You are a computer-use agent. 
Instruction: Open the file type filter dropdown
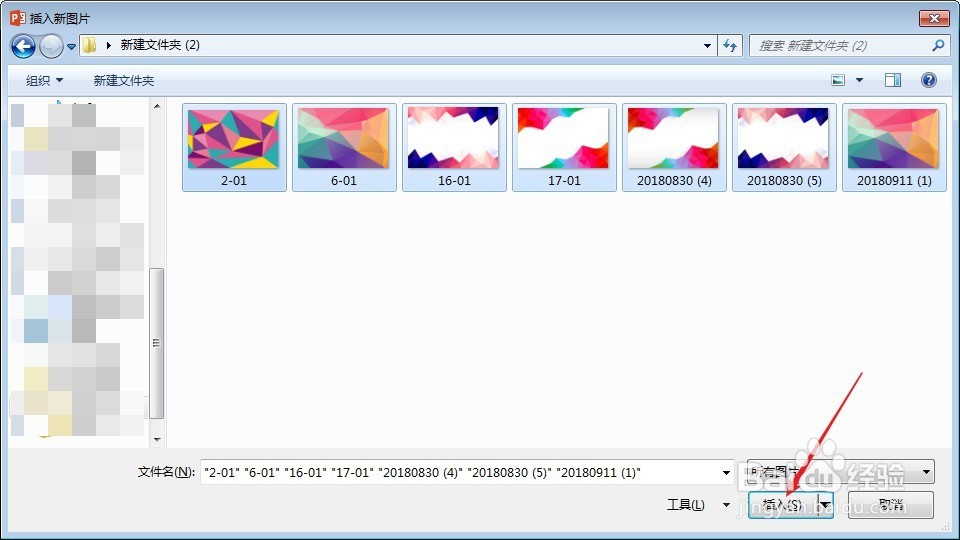[841, 471]
